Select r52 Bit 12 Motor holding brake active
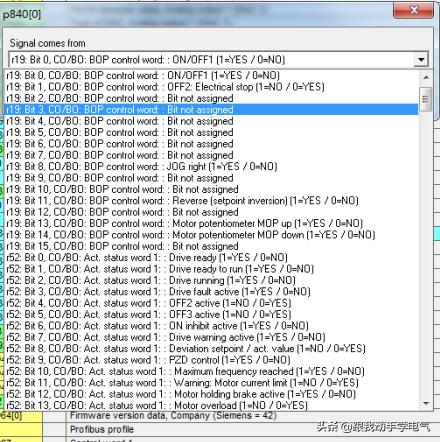Viewport: 440px width, 442px height. coord(211,394)
